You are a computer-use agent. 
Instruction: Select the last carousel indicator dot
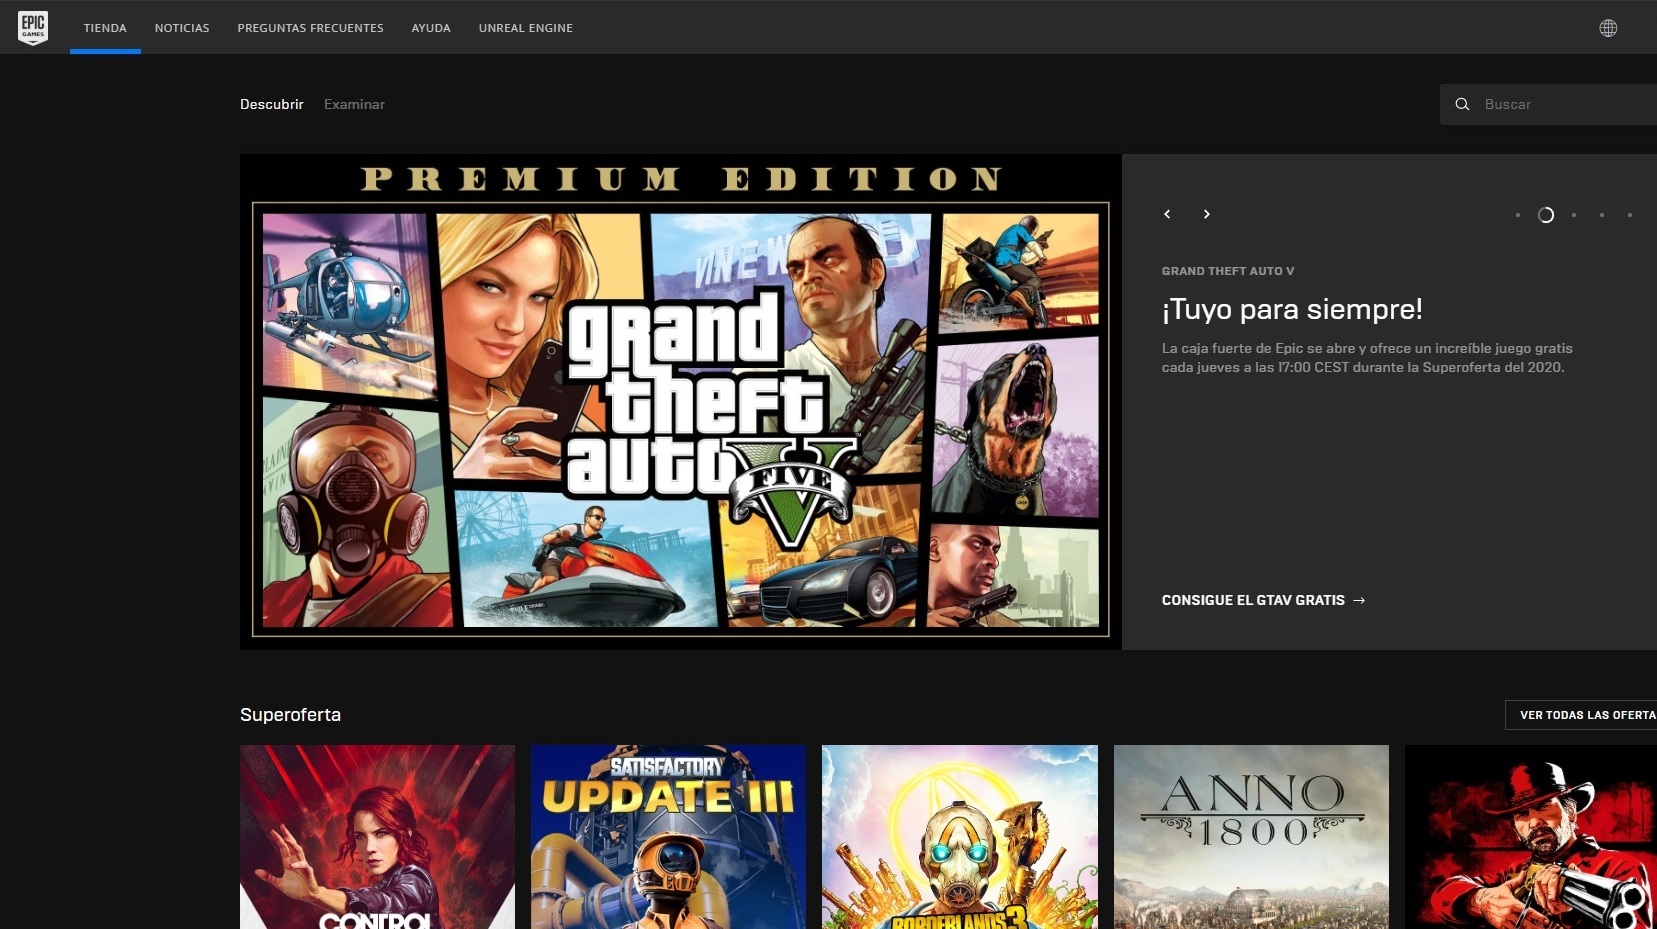(x=1630, y=215)
